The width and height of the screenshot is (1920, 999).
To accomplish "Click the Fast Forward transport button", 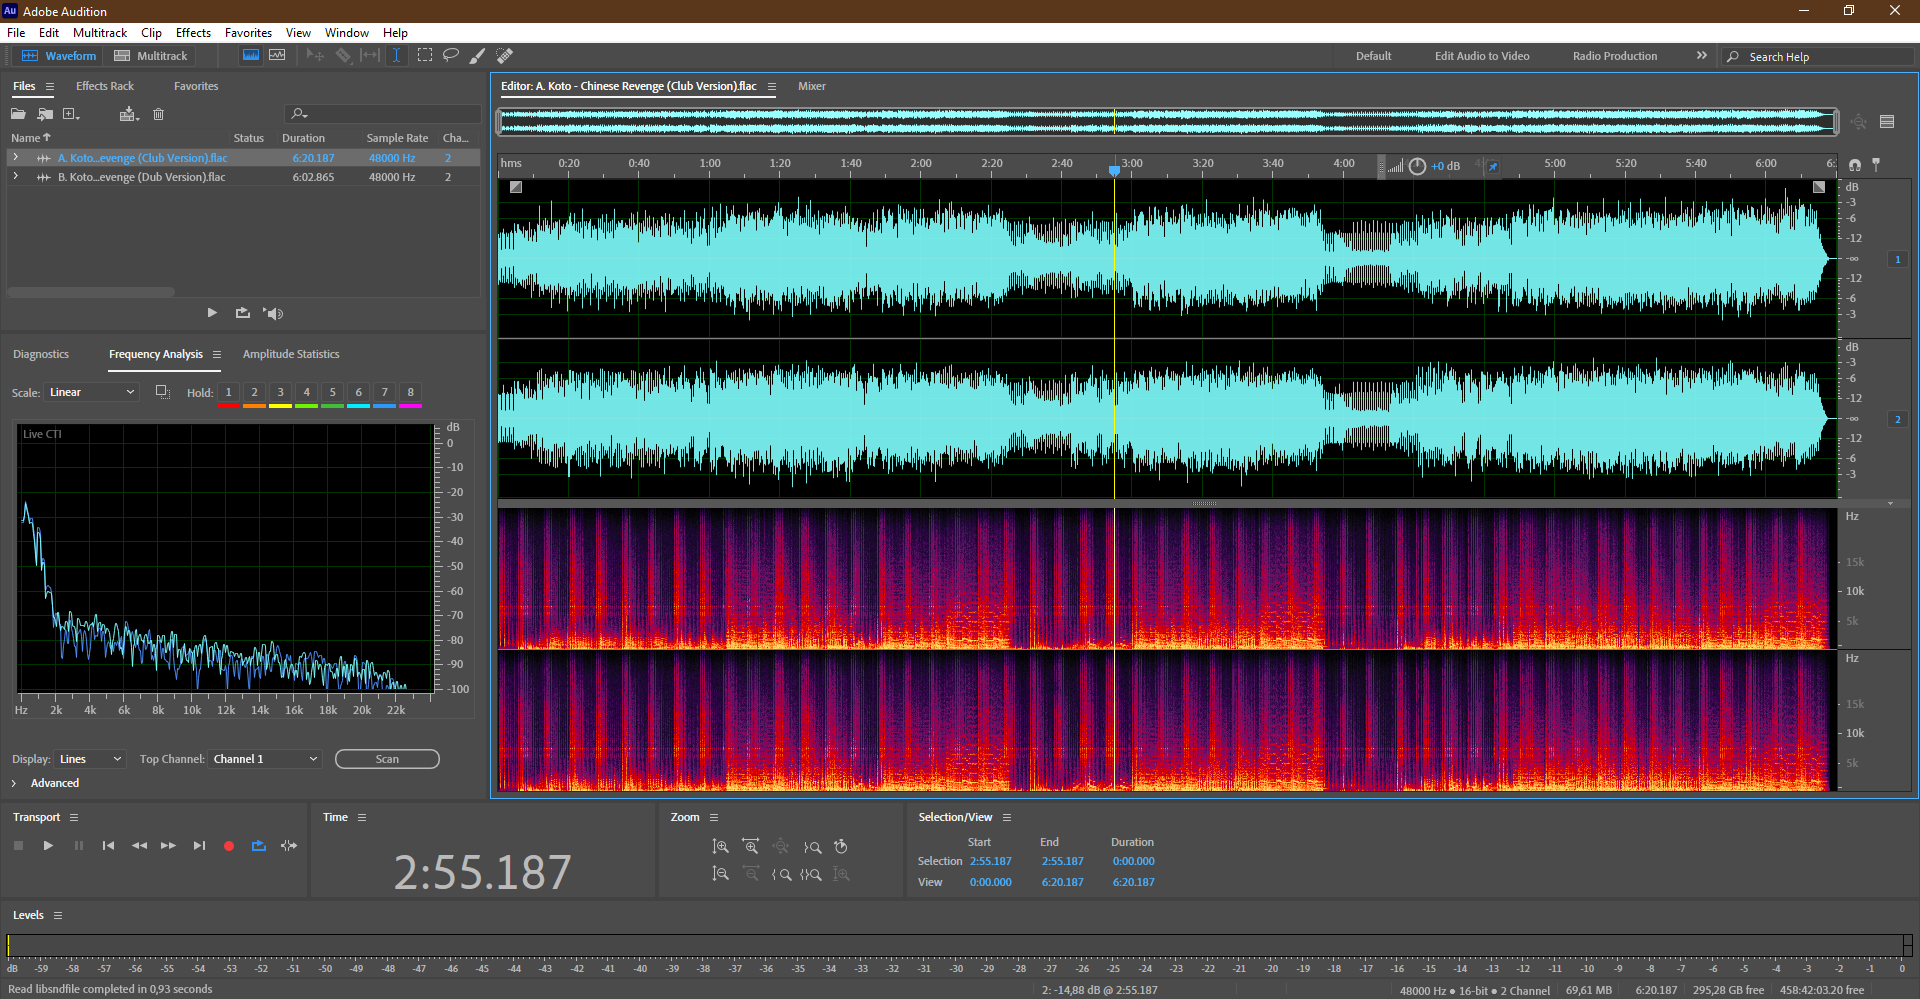I will click(168, 846).
